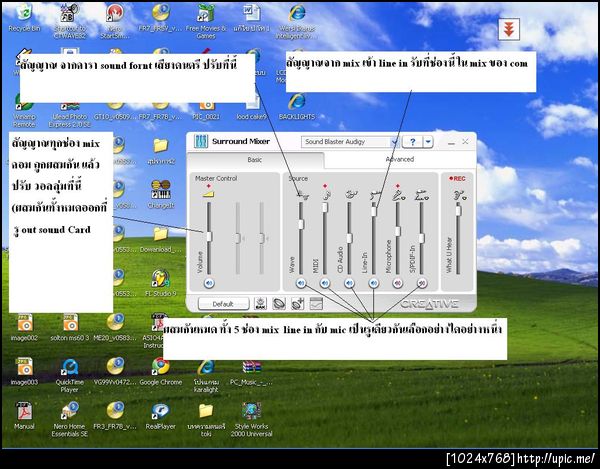Image resolution: width=600 pixels, height=469 pixels.
Task: Mute the CD Audio source channel
Action: point(349,283)
